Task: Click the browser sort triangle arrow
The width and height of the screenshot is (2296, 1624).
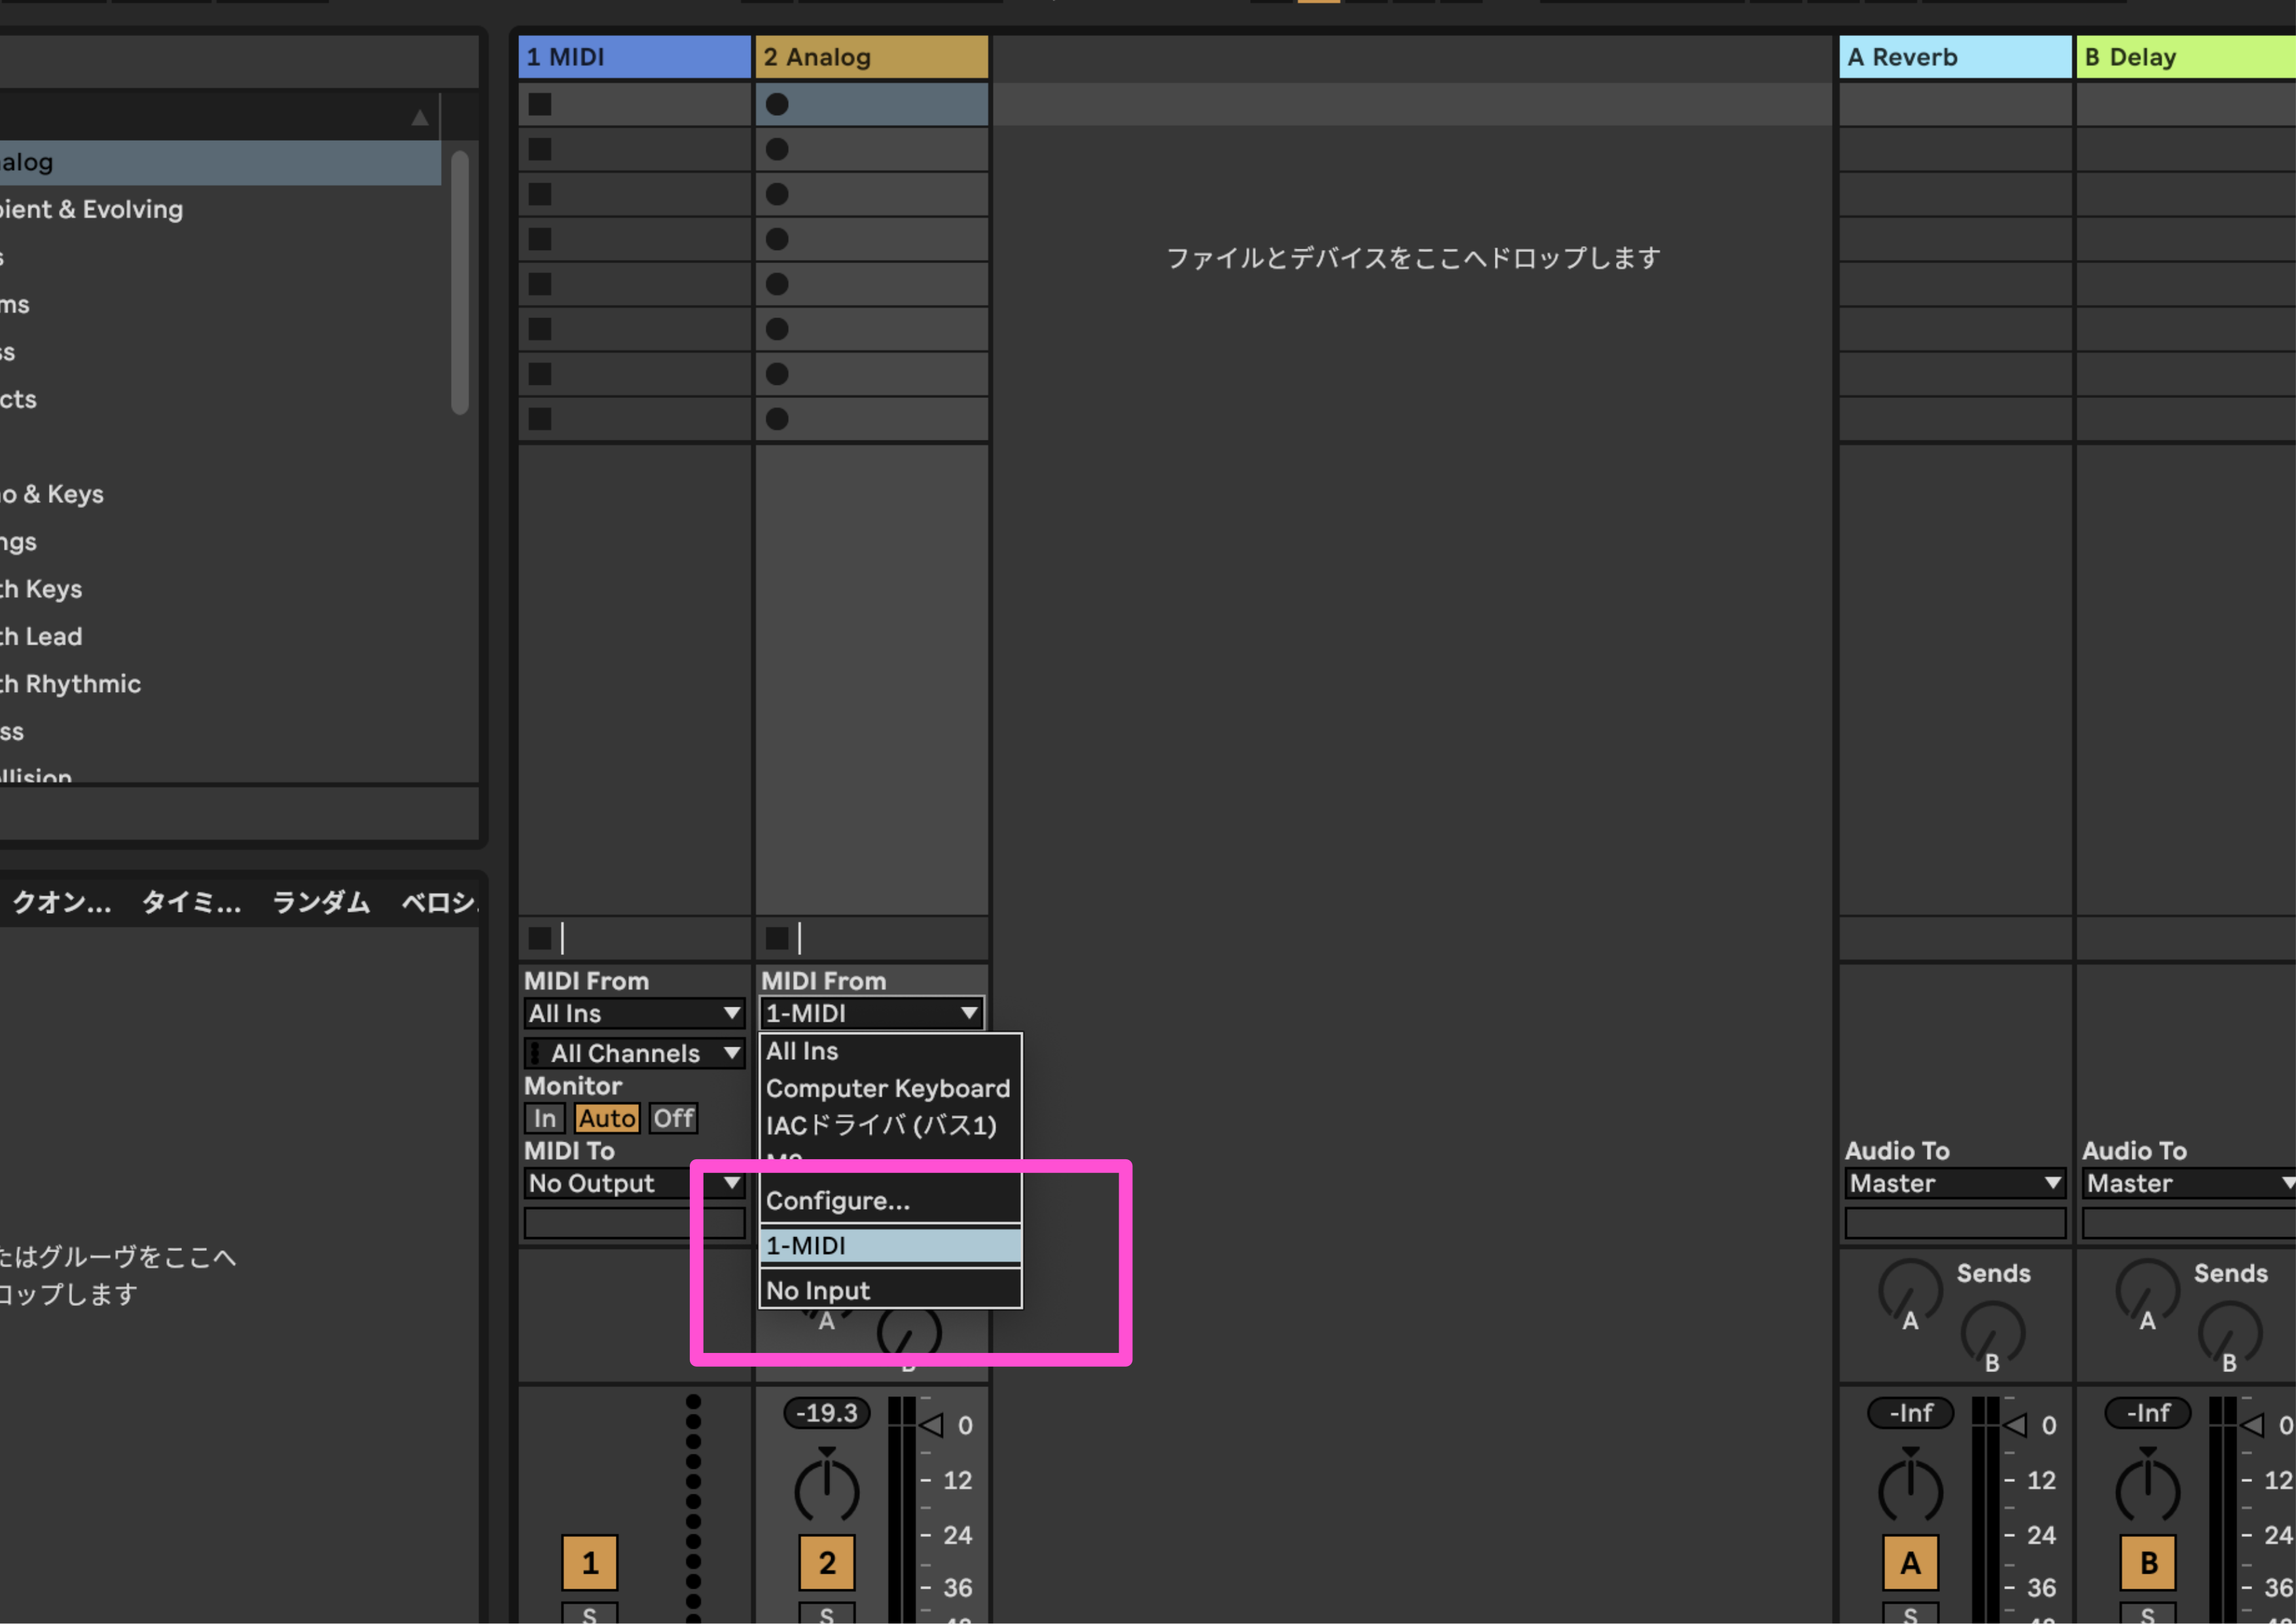Action: [x=420, y=118]
